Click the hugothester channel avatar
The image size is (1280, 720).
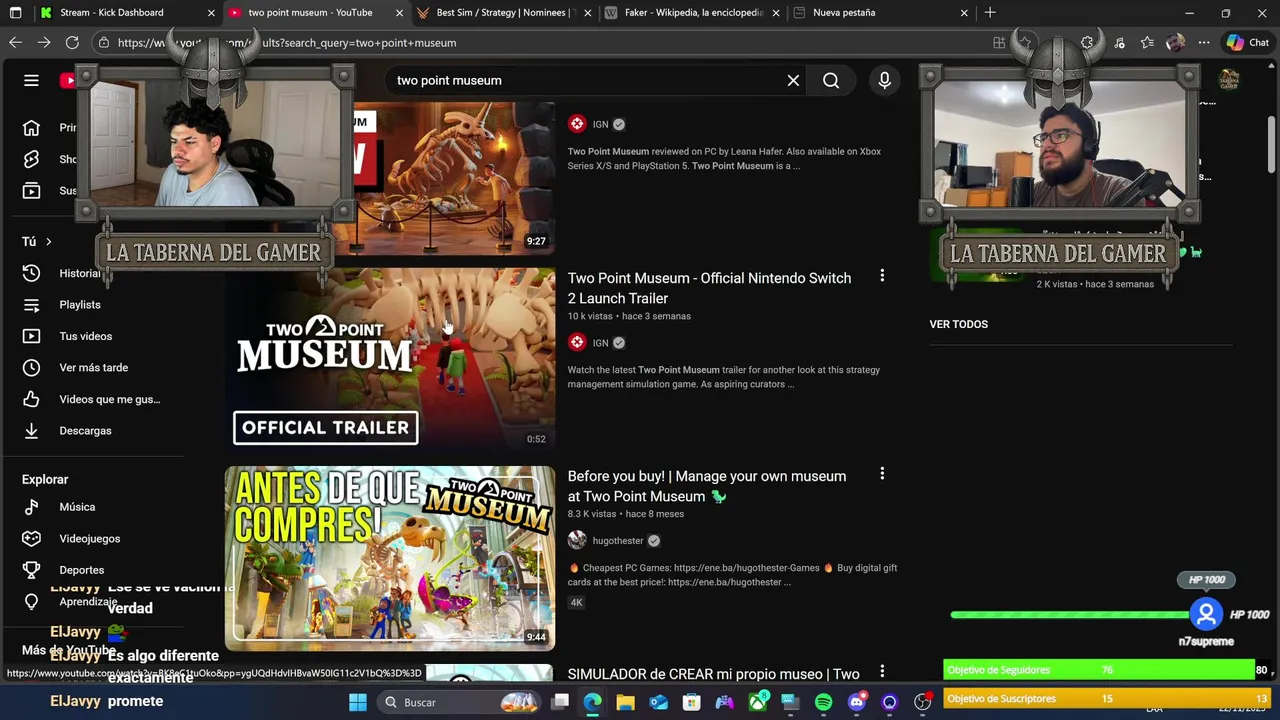pyautogui.click(x=577, y=540)
